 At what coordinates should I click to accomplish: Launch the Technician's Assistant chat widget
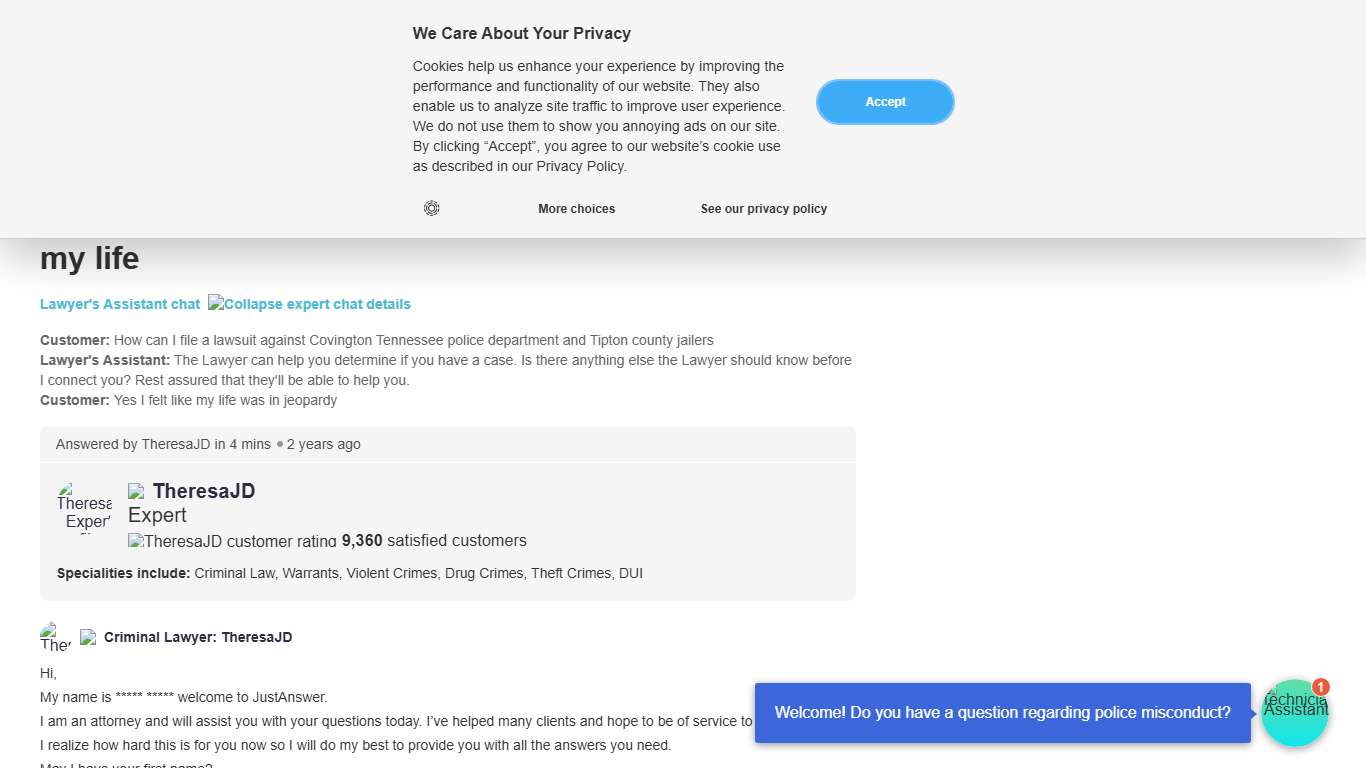(1294, 714)
